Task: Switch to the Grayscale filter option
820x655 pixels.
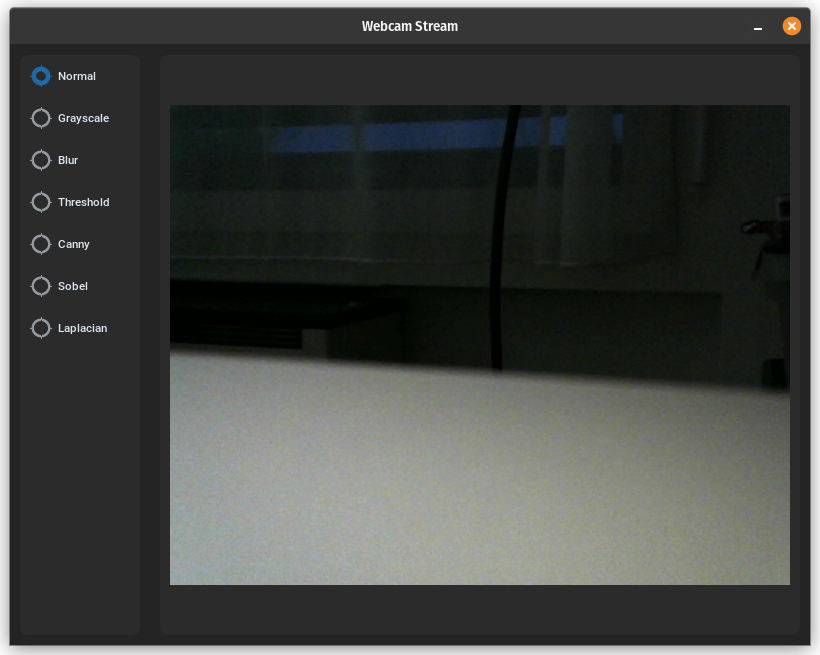Action: 41,118
